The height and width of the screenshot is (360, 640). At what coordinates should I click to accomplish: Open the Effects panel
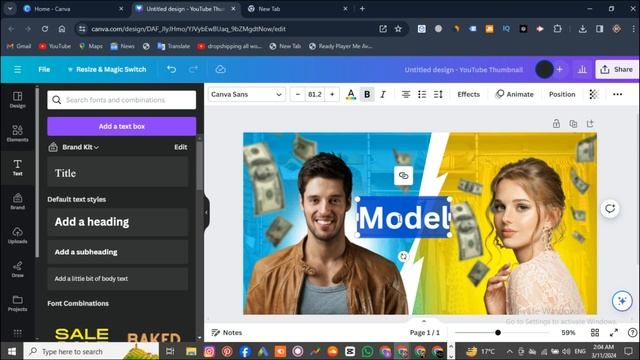point(468,94)
